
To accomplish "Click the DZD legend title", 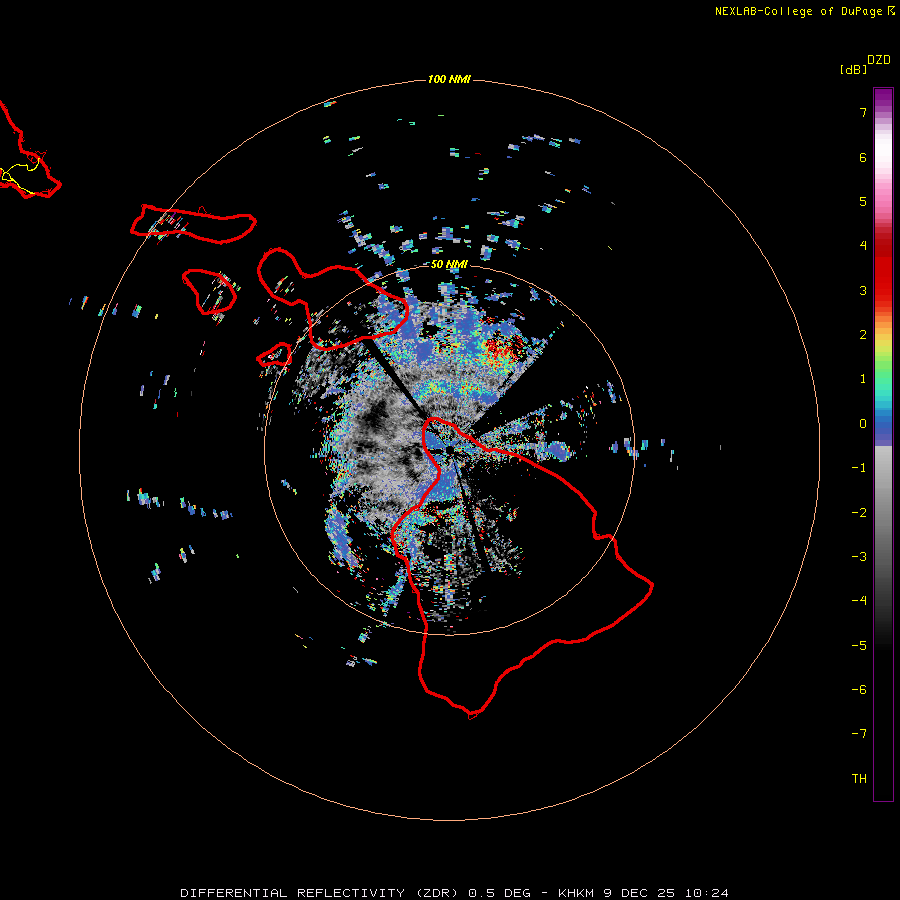I will pos(879,60).
